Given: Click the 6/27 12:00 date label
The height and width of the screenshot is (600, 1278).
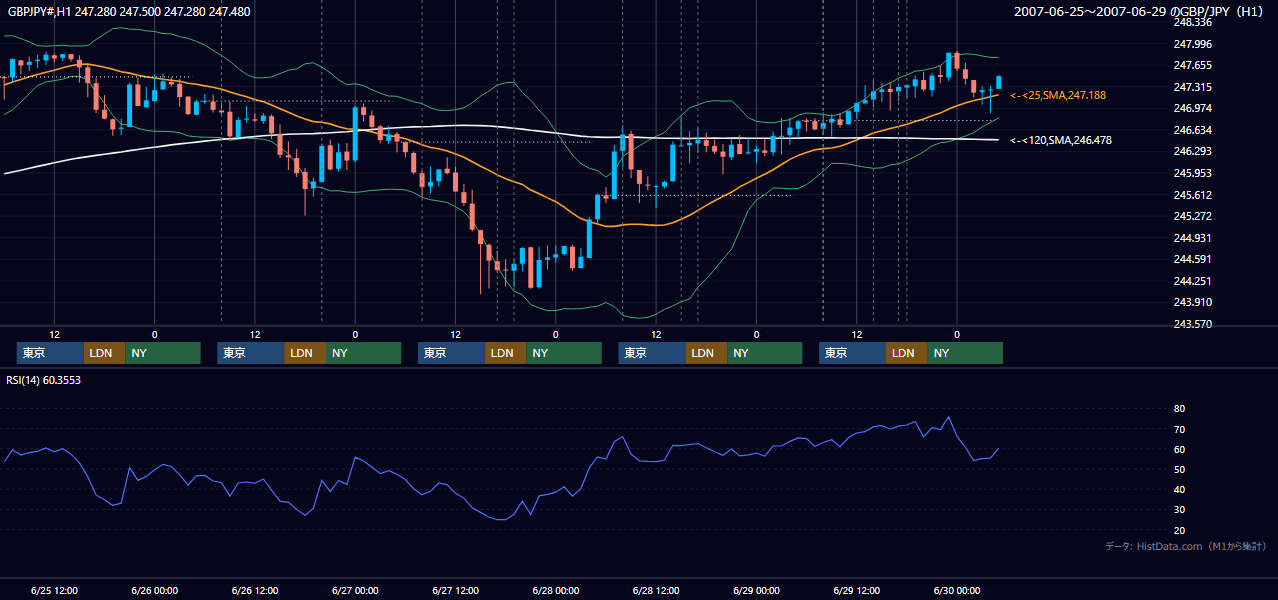Looking at the screenshot, I should point(456,591).
